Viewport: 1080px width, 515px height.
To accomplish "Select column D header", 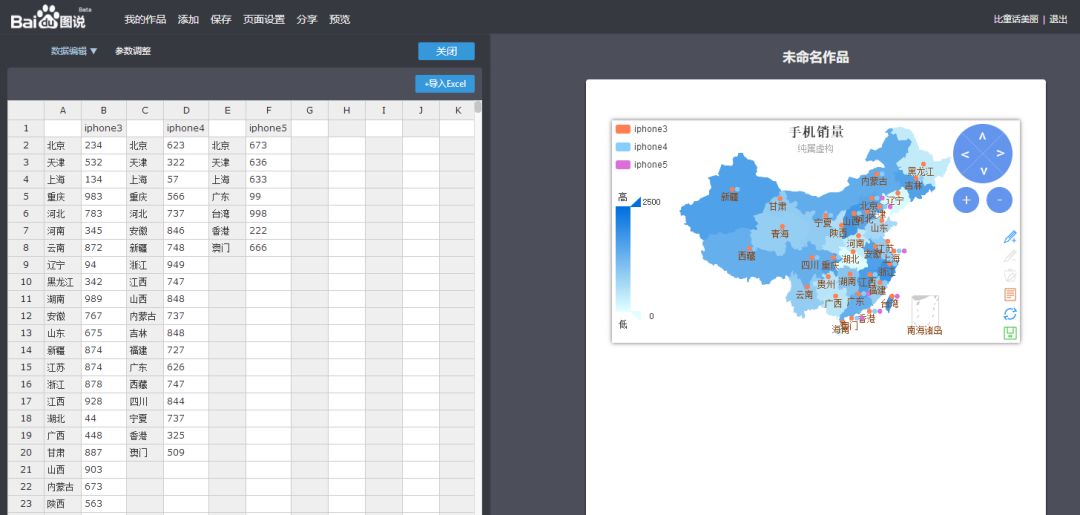I will coord(186,110).
